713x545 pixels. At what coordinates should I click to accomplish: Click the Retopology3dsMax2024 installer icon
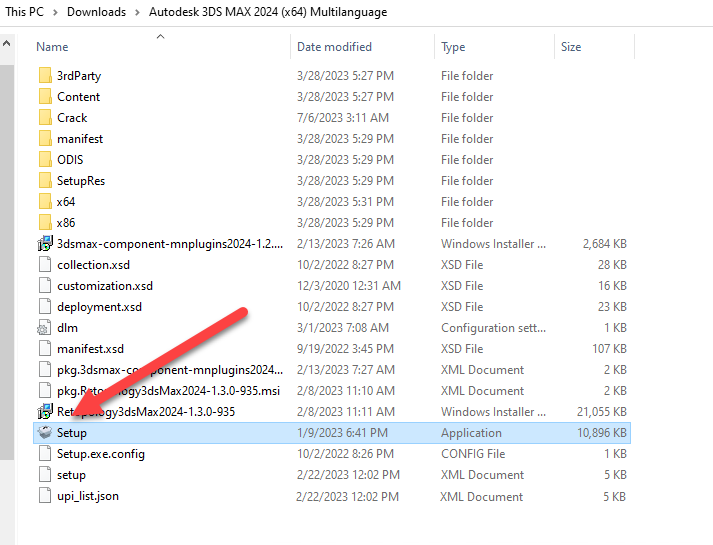click(45, 411)
